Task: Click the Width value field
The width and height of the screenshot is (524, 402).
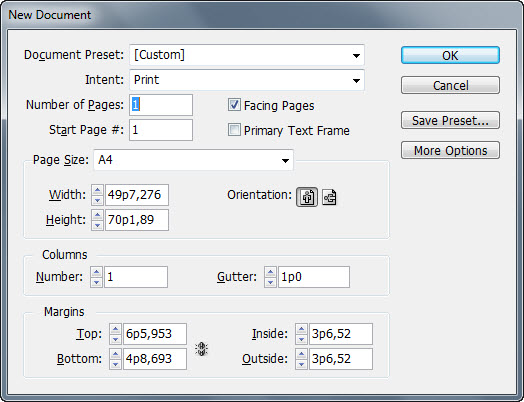Action: 137,195
